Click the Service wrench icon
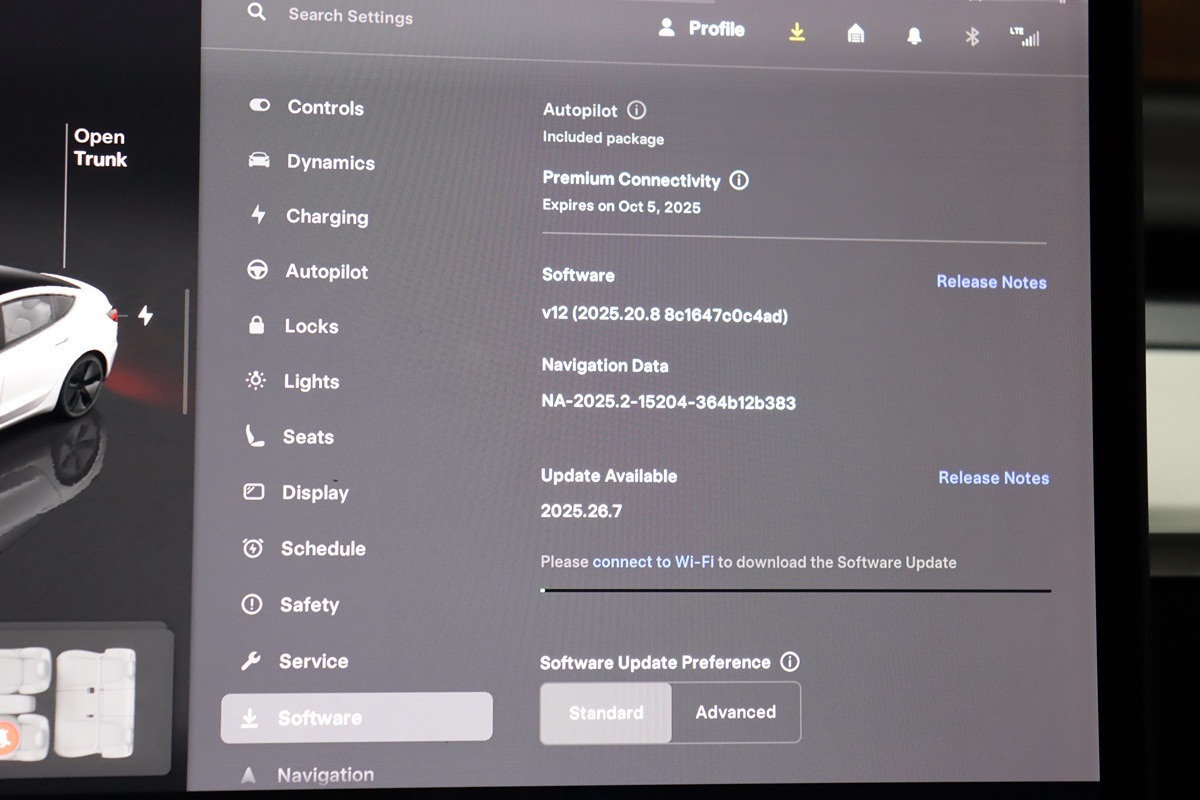This screenshot has height=800, width=1200. 251,661
